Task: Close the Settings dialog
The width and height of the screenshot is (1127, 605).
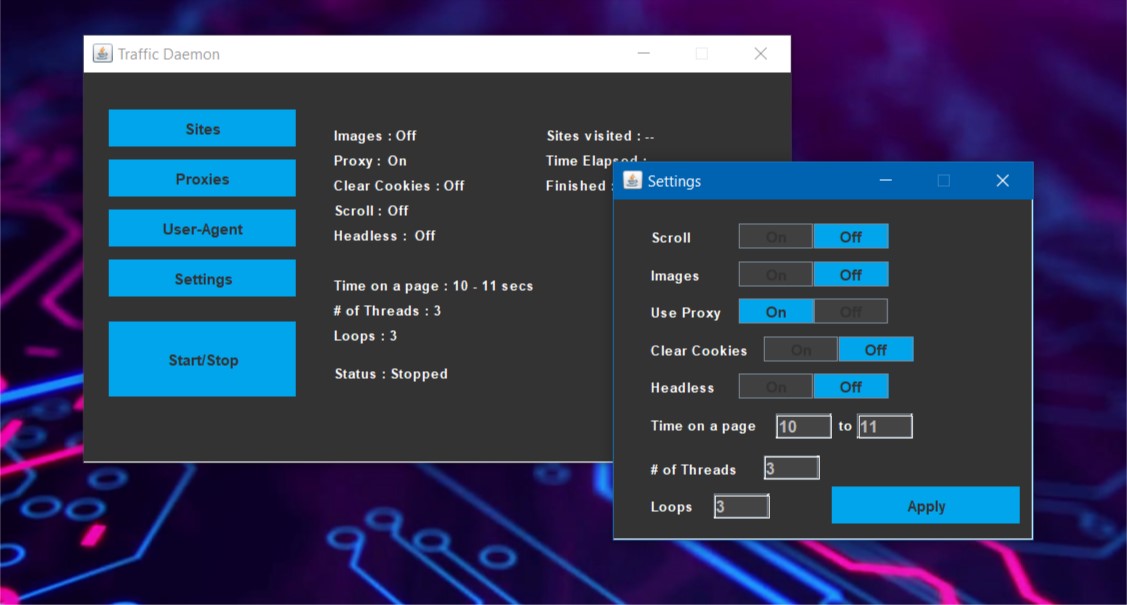Action: pyautogui.click(x=1002, y=181)
